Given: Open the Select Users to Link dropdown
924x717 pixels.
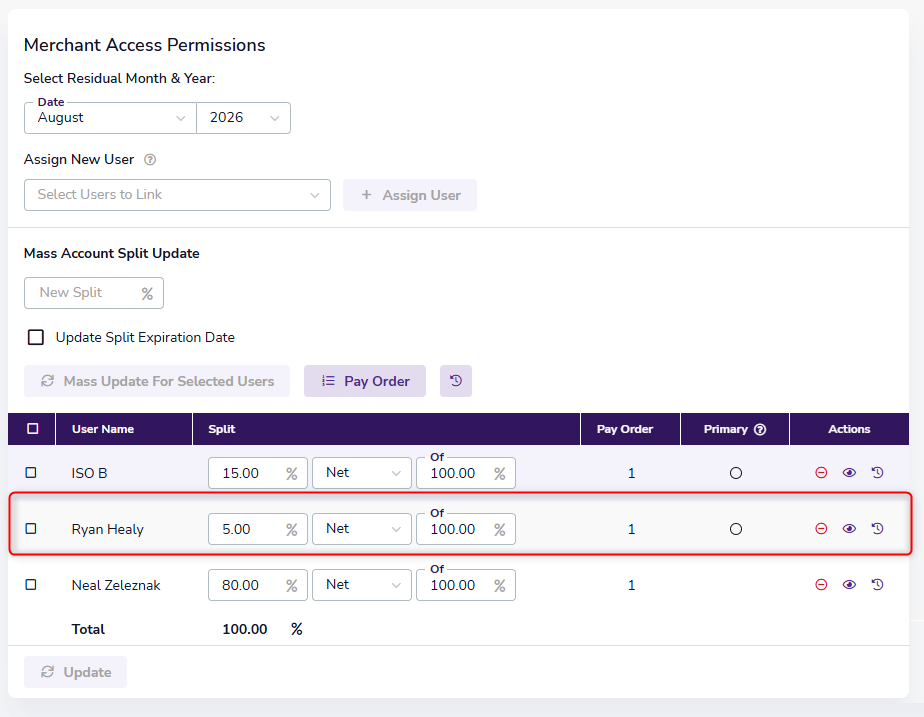Looking at the screenshot, I should [x=177, y=195].
